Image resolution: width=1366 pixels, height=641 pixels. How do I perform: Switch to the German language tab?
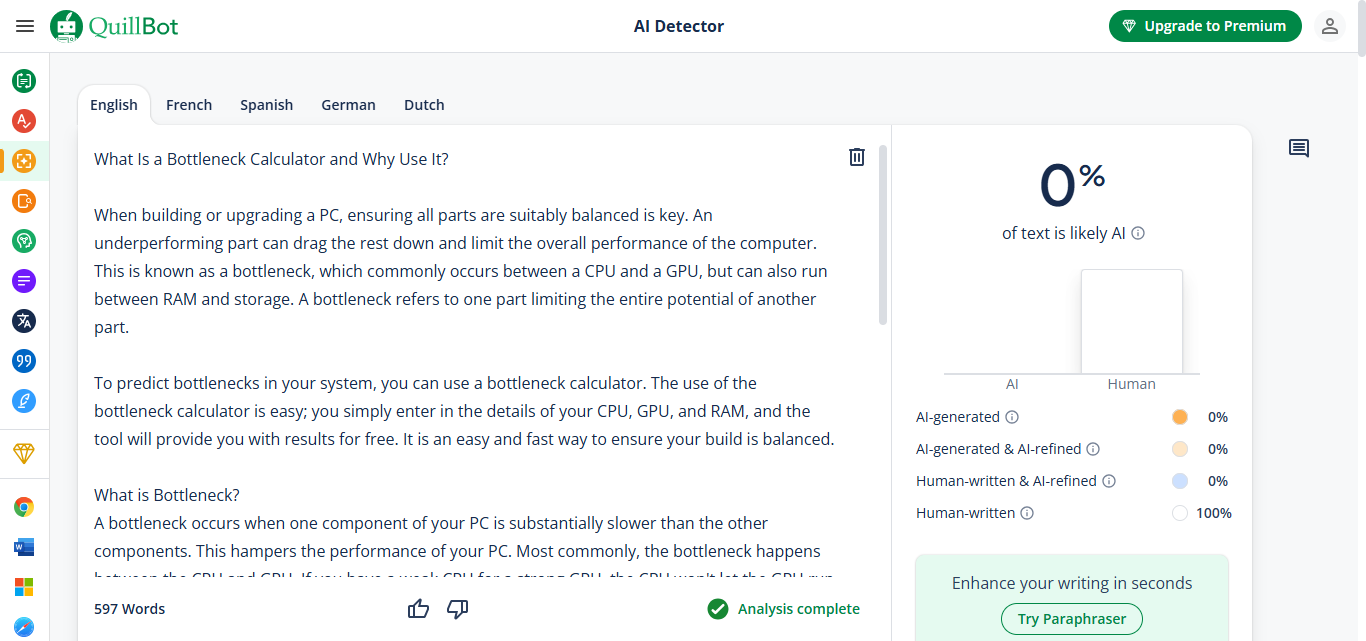348,105
